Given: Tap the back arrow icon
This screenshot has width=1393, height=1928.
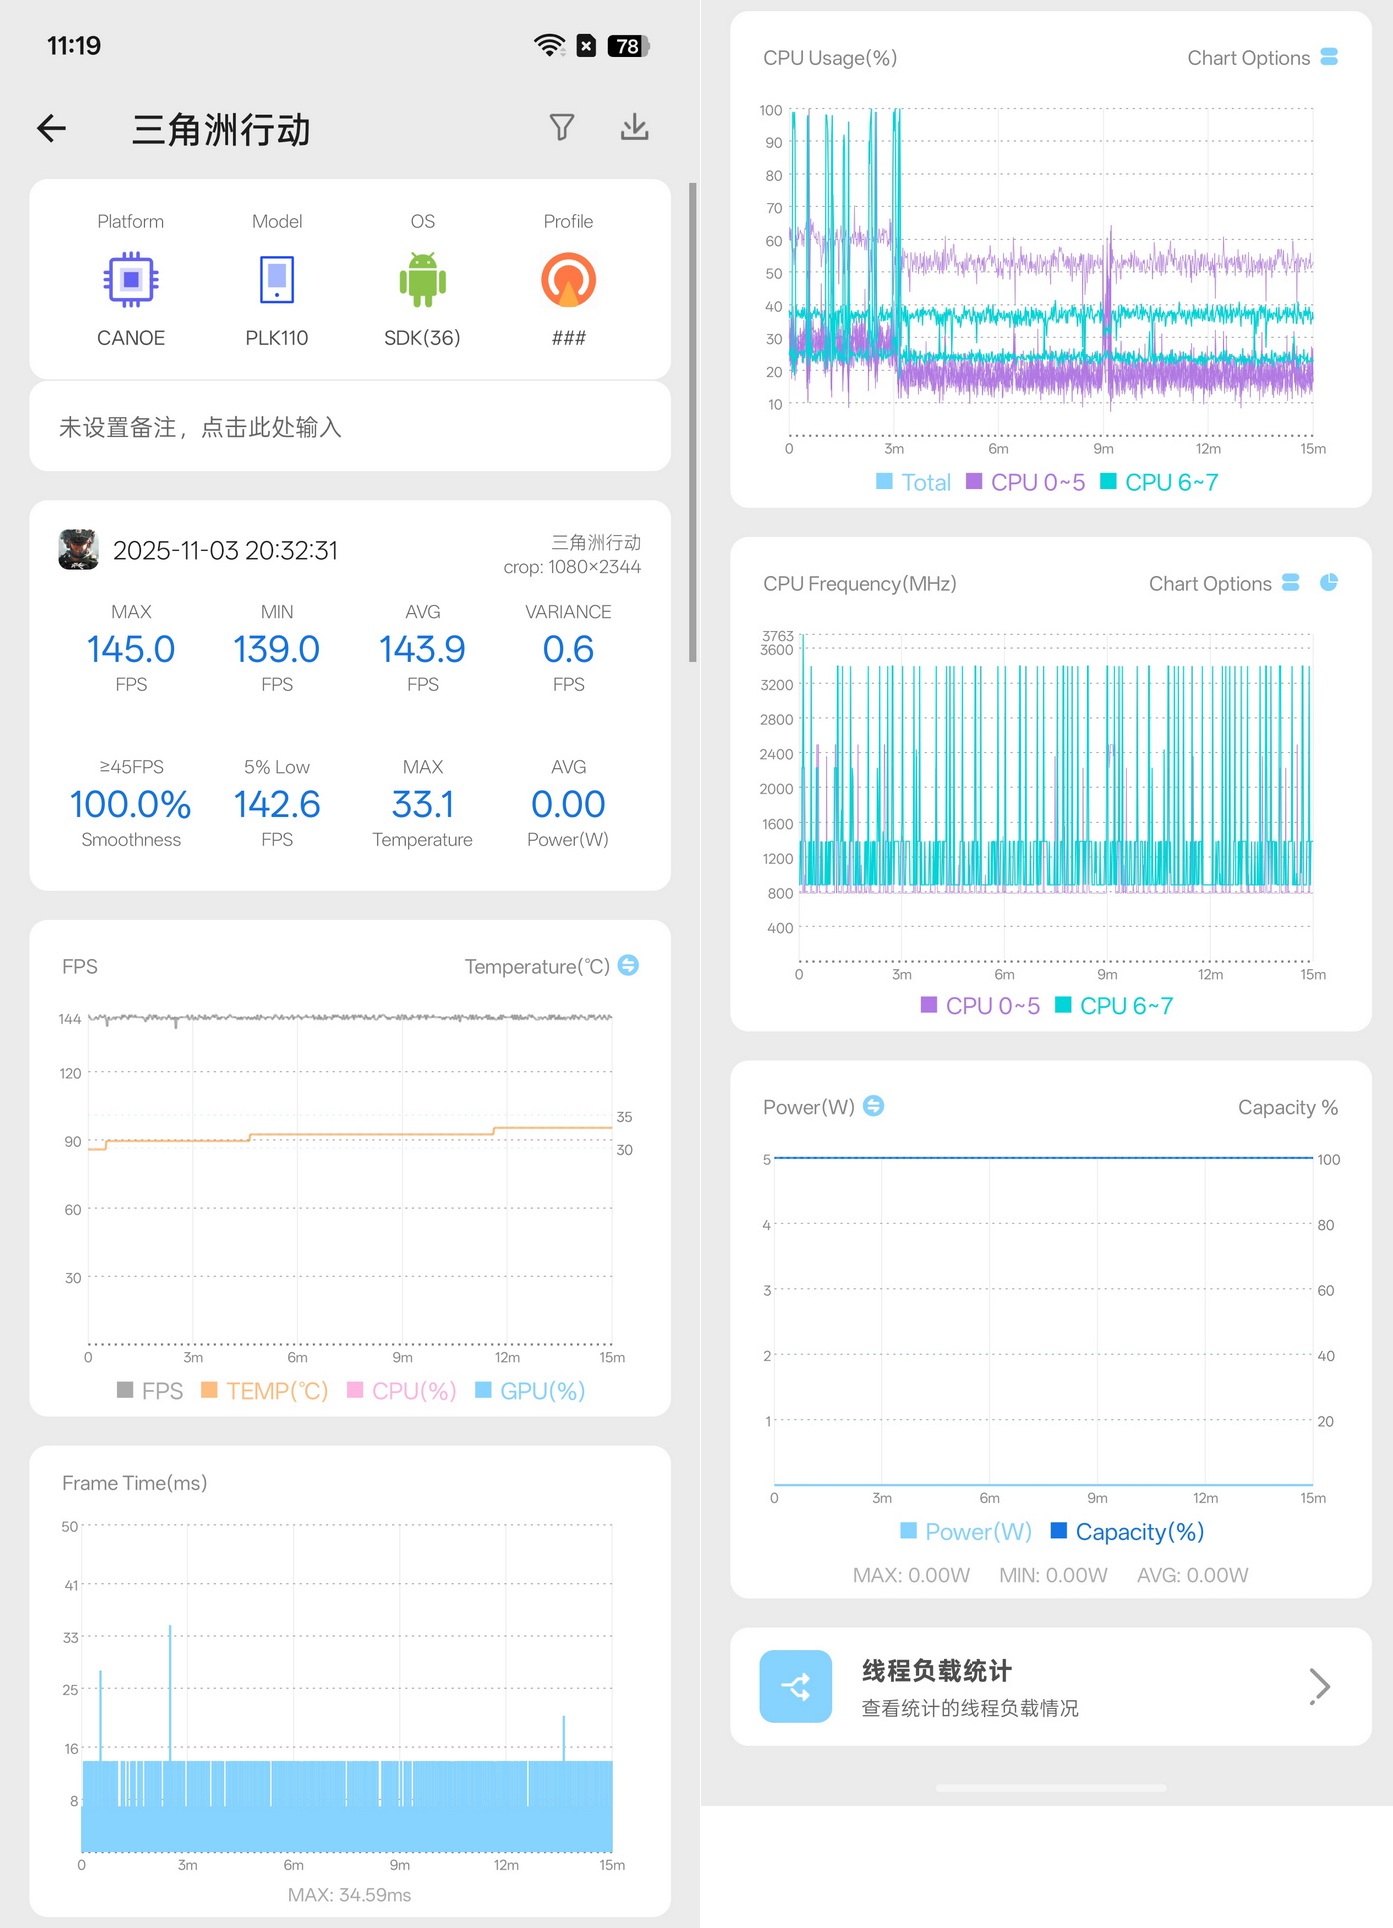Looking at the screenshot, I should (x=52, y=128).
